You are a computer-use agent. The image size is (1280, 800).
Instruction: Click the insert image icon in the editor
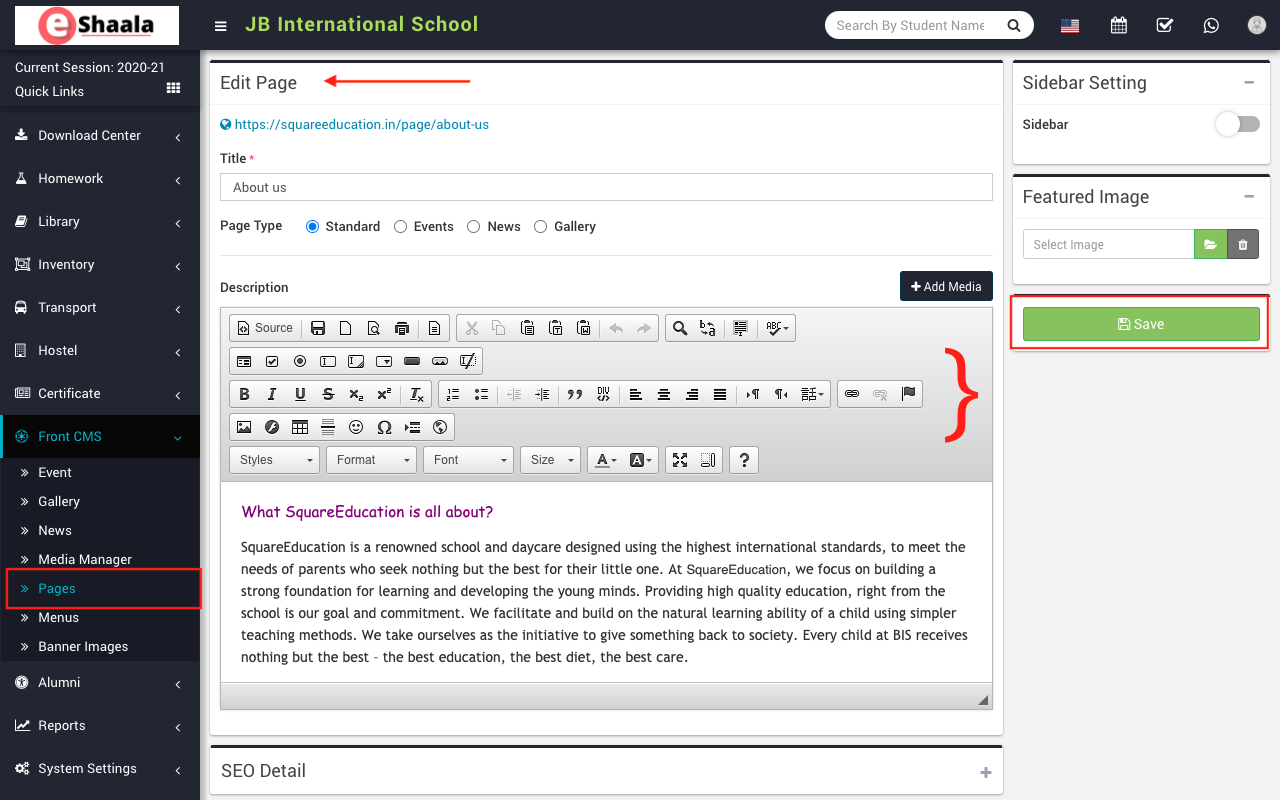tap(244, 427)
